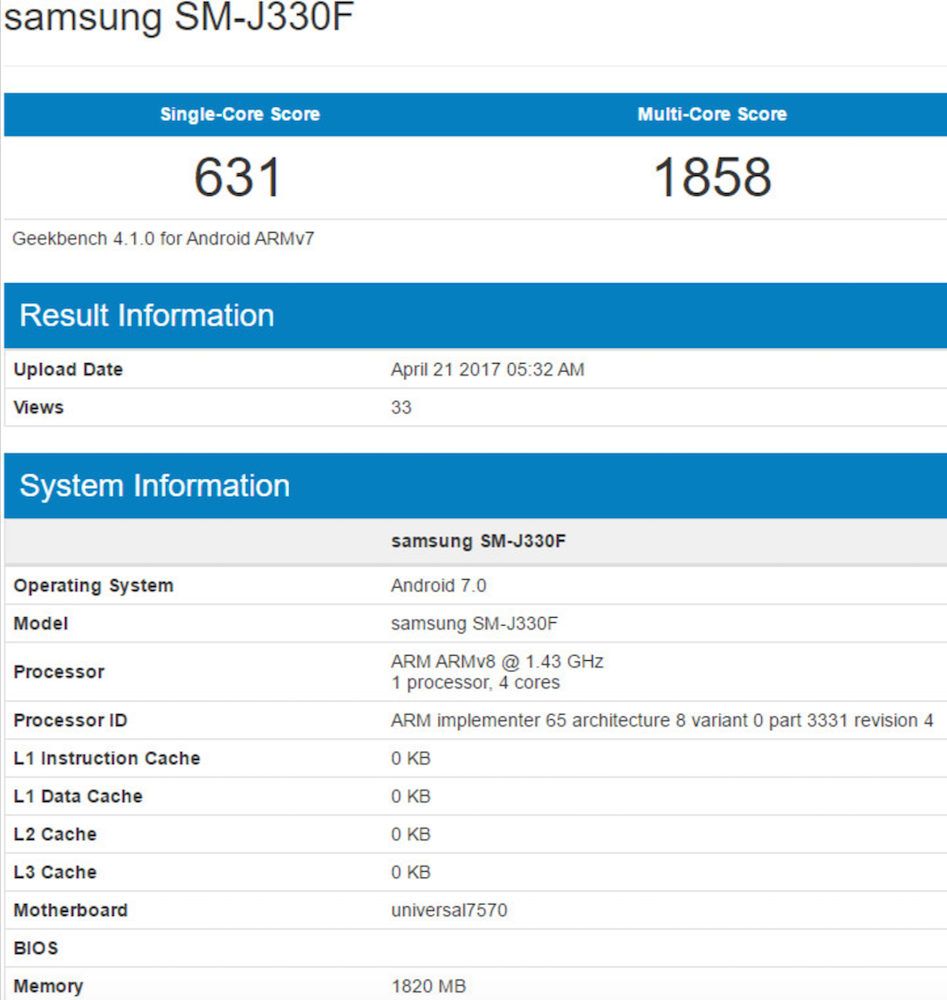Screen dimensions: 947x1000
Task: Click the 1 processor, 4 cores text
Action: [475, 683]
